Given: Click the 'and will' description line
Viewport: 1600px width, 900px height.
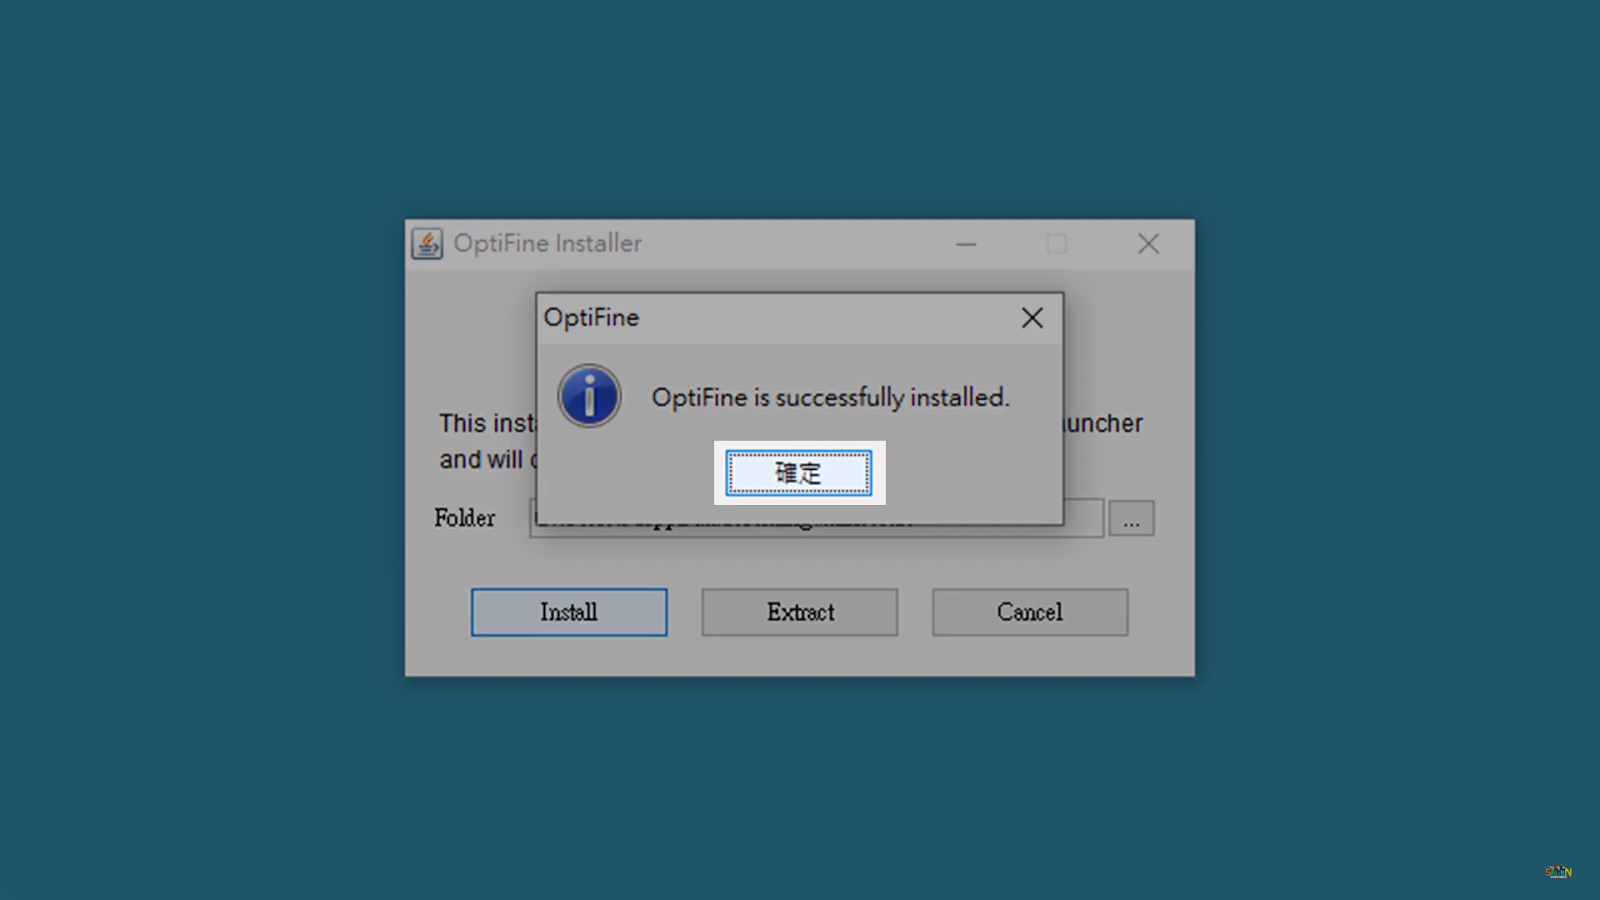Looking at the screenshot, I should (482, 459).
